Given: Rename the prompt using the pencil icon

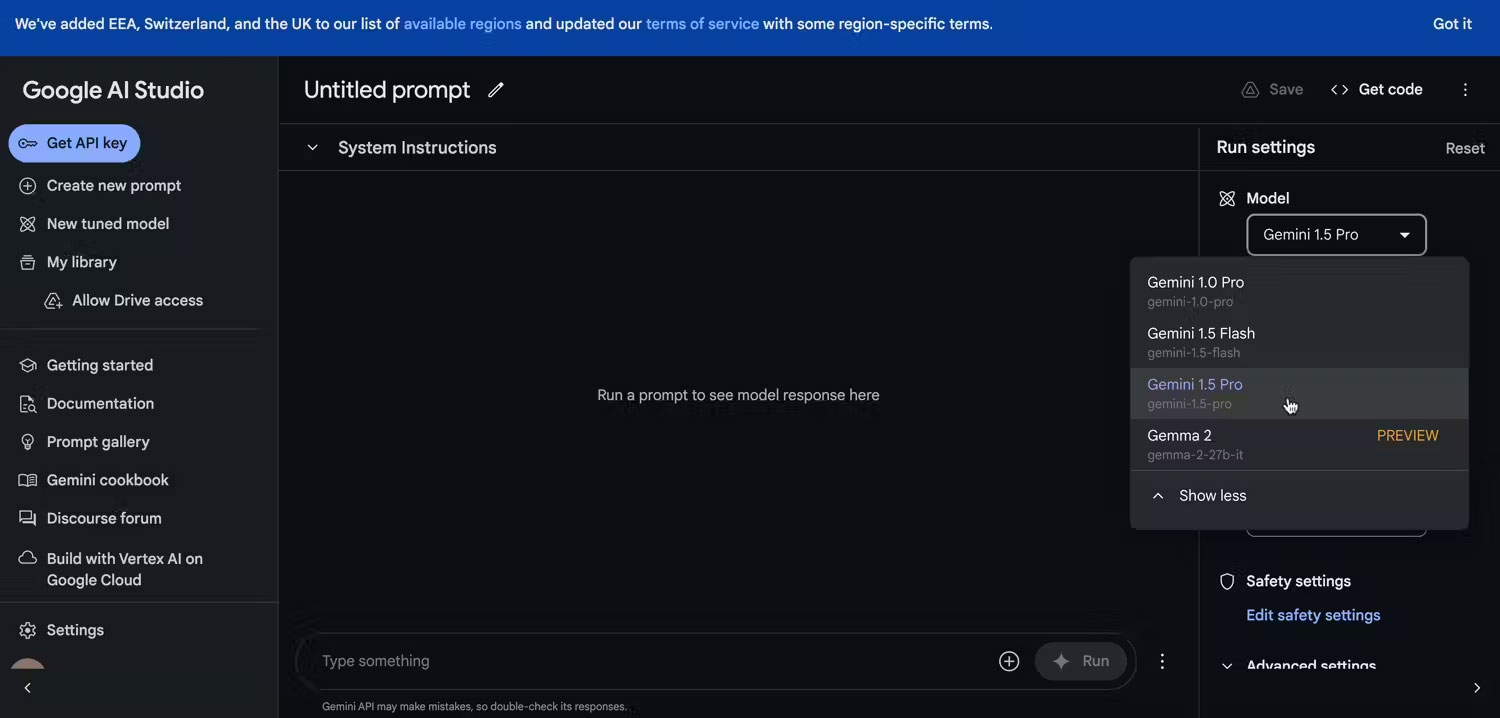Looking at the screenshot, I should pyautogui.click(x=495, y=90).
